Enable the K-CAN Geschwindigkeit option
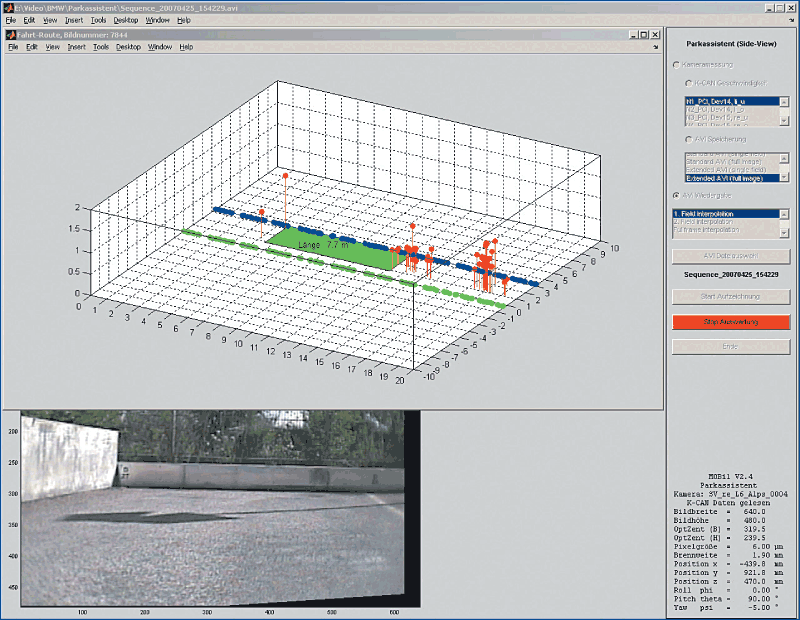 [x=688, y=82]
